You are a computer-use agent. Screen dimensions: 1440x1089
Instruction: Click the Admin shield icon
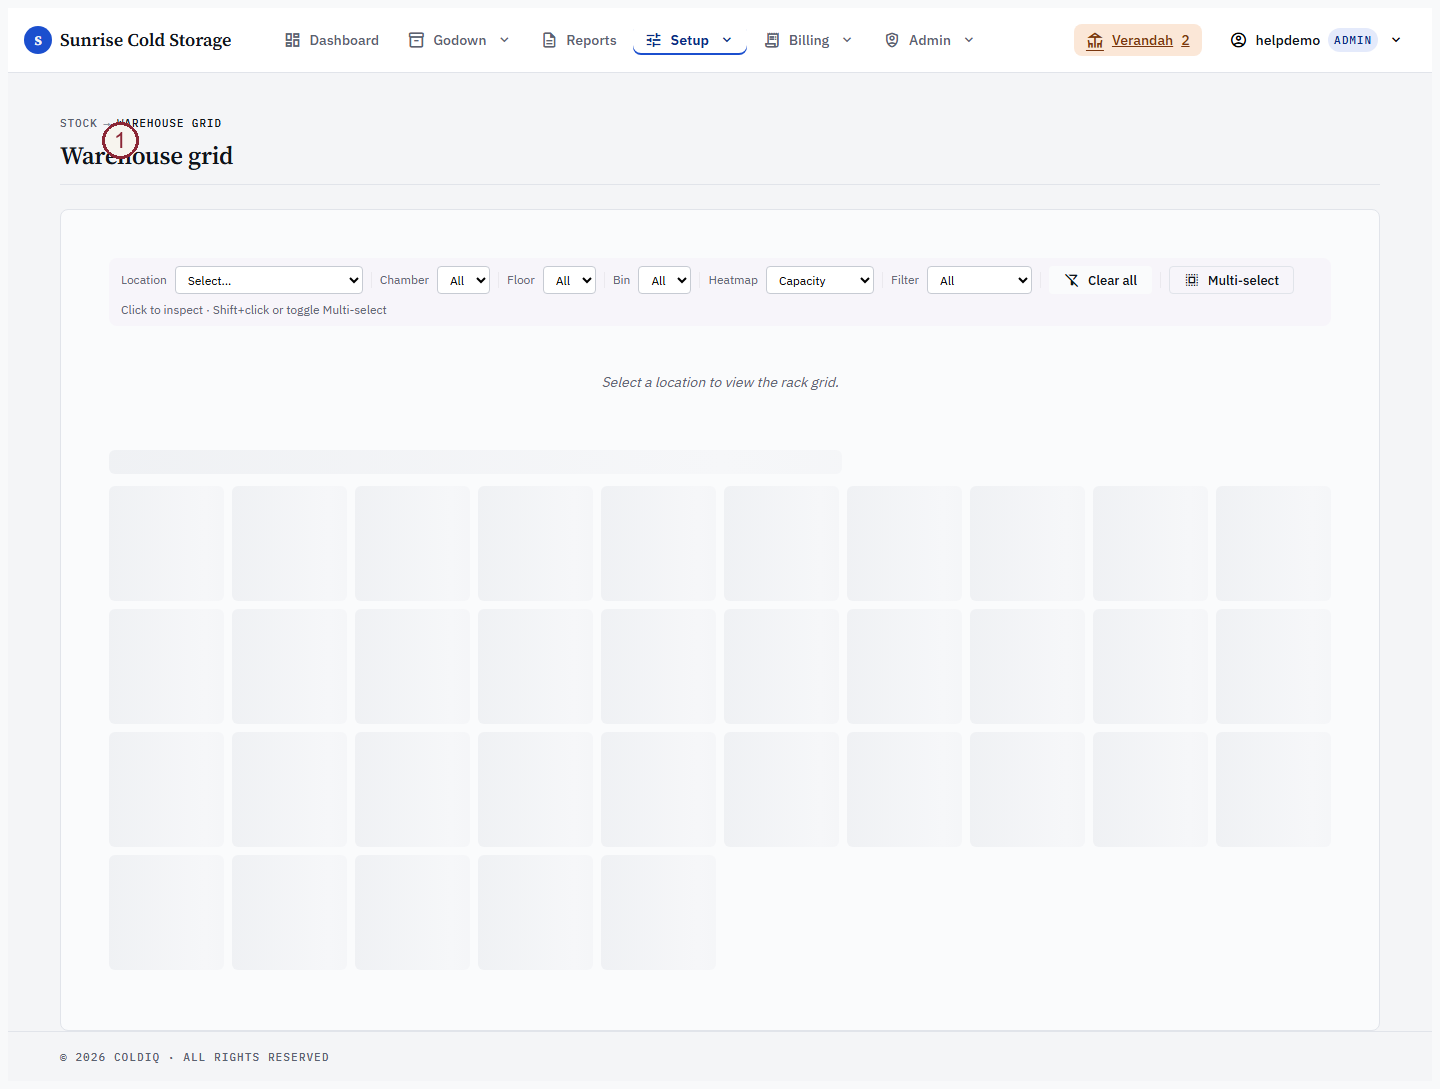point(892,40)
